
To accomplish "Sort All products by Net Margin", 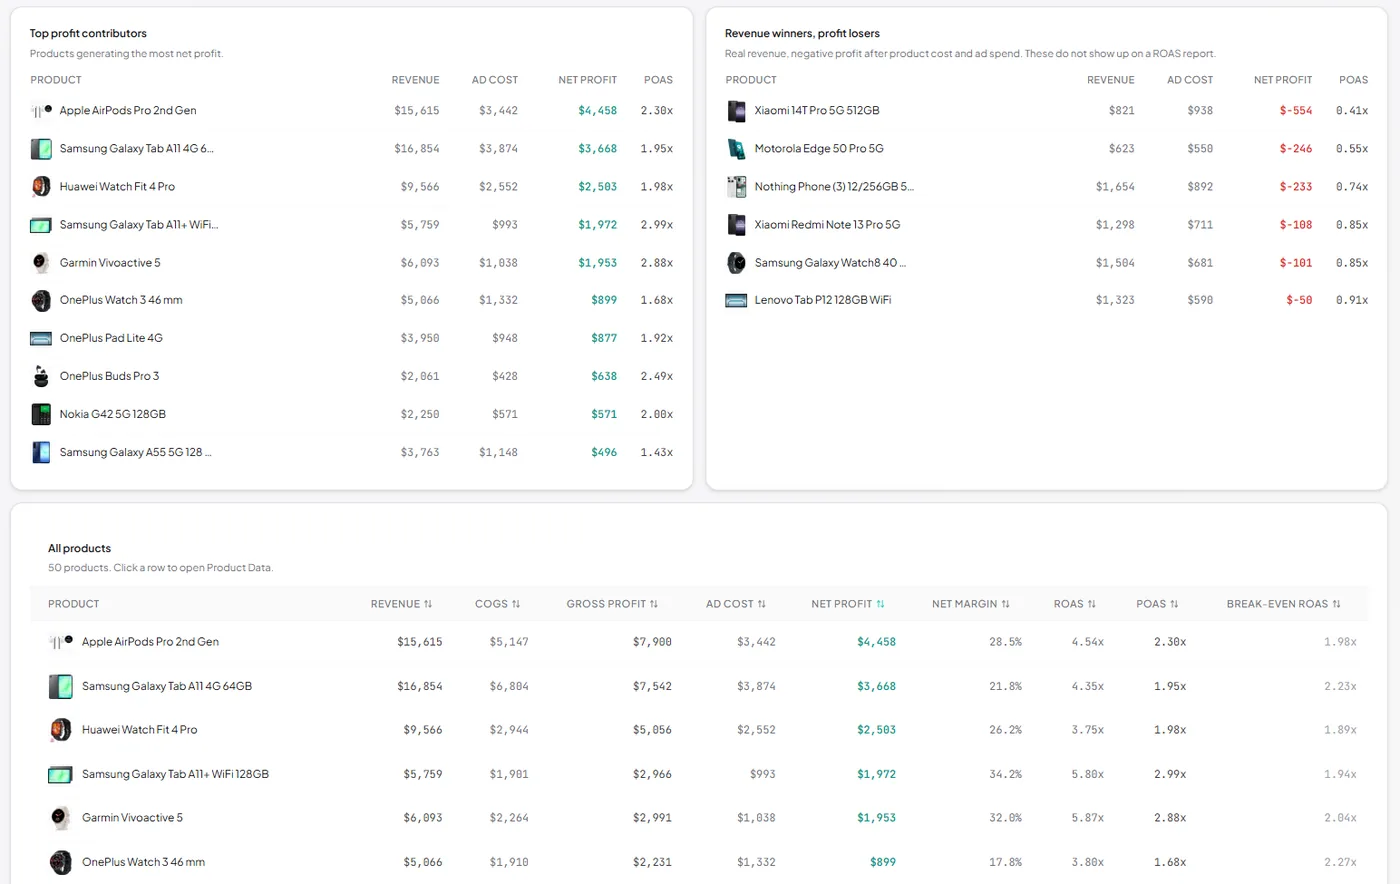I will [x=971, y=604].
